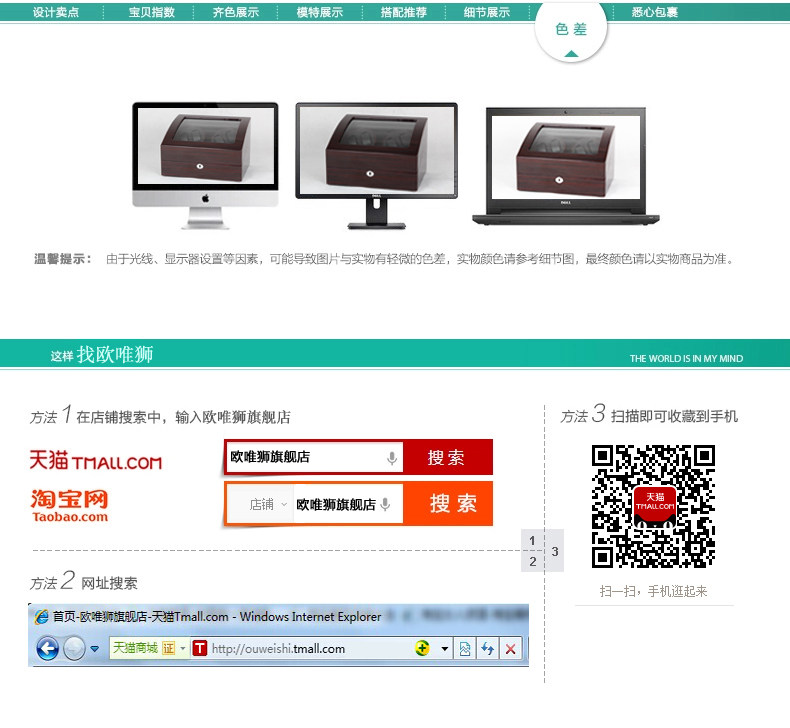Image resolution: width=790 pixels, height=728 pixels.
Task: Switch to the 宝贝指数 tab
Action: pos(151,12)
